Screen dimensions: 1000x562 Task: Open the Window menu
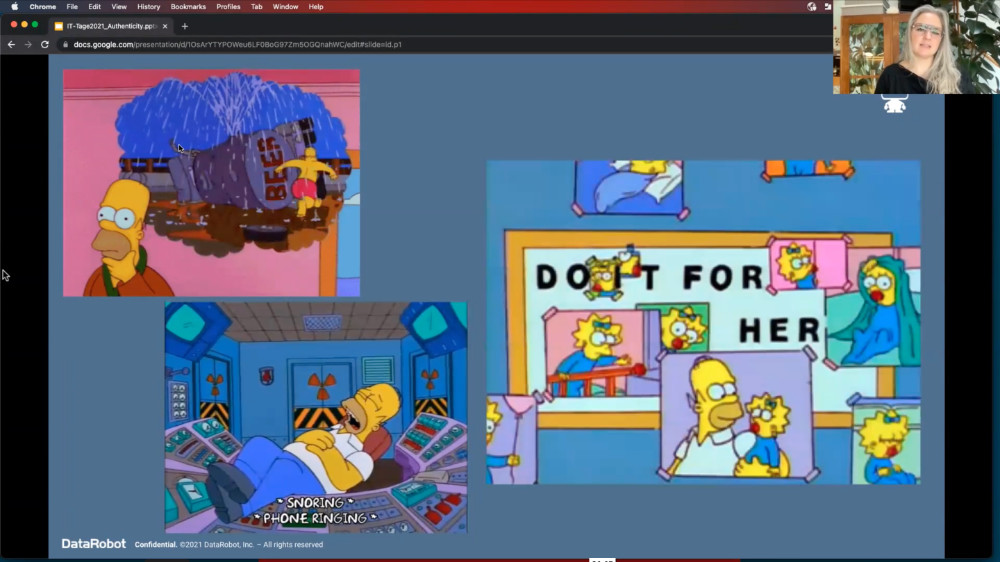[x=285, y=6]
